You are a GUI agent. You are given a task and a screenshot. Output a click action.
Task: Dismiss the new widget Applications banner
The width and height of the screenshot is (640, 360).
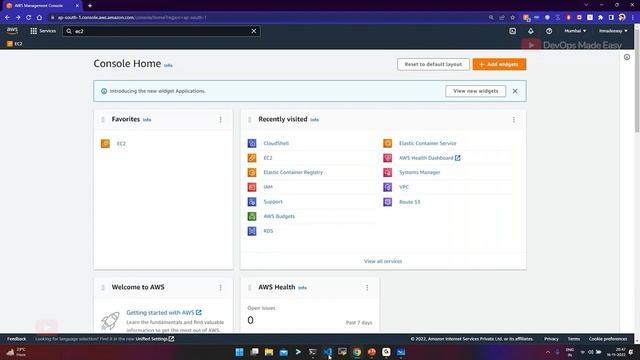point(515,91)
